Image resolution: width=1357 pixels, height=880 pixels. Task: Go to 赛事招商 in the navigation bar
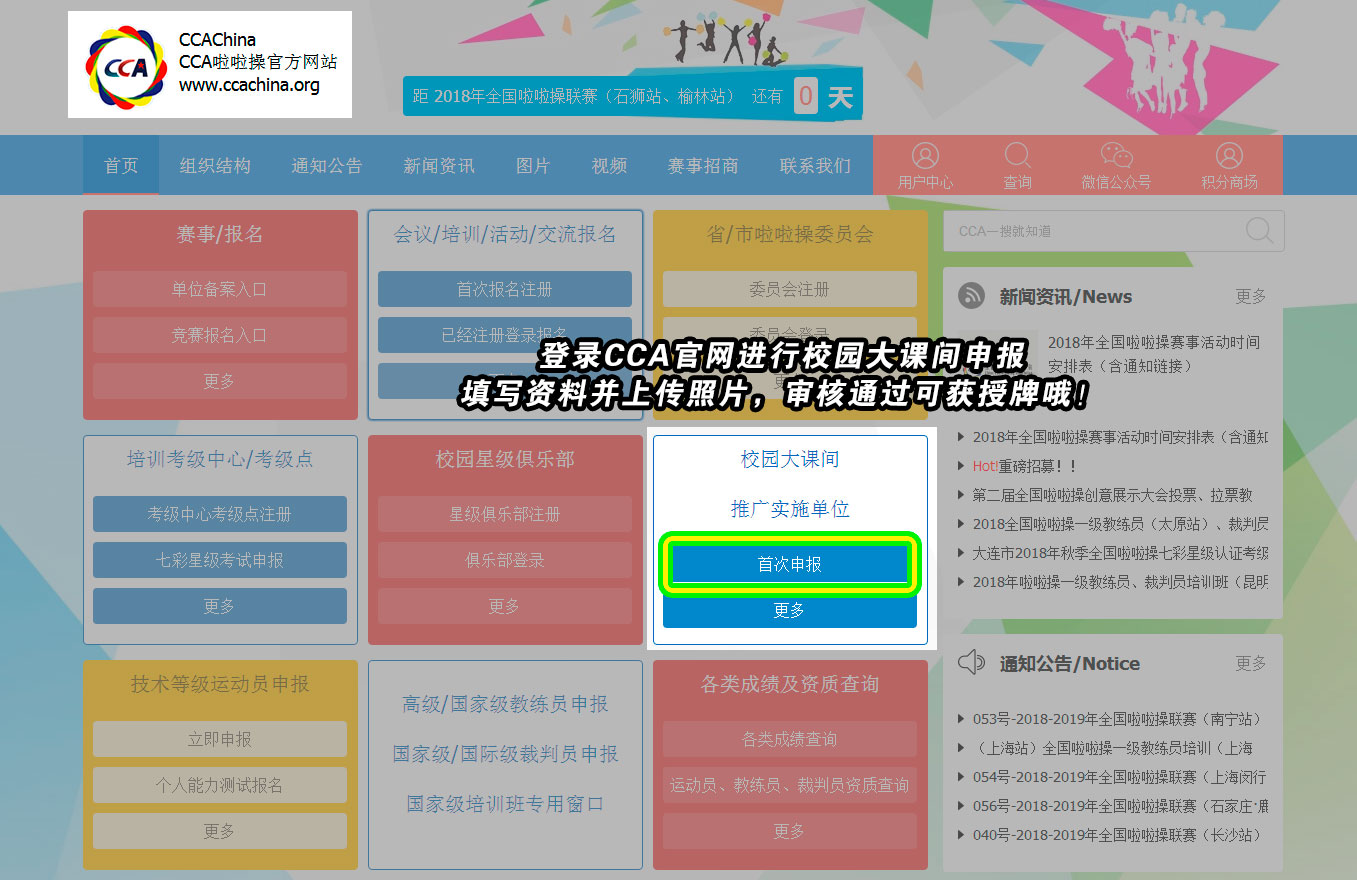703,166
